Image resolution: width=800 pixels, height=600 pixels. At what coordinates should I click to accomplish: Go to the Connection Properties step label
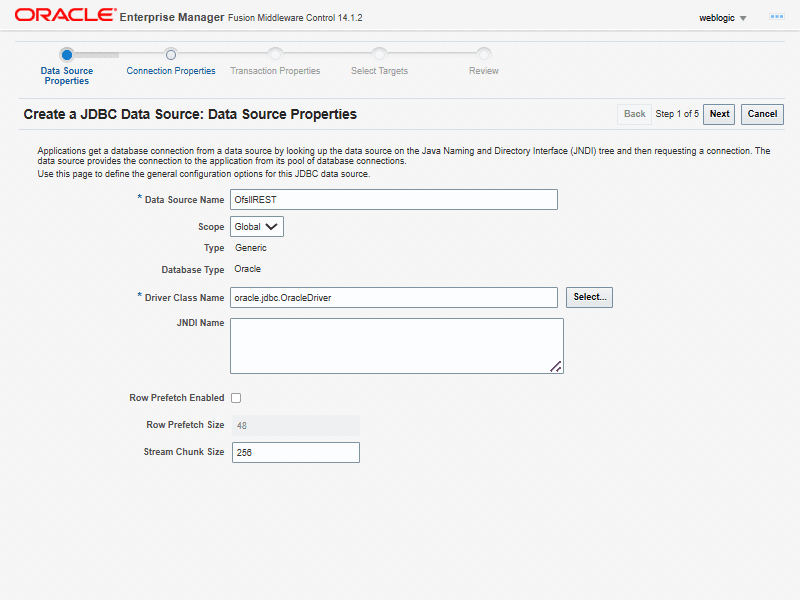(171, 71)
